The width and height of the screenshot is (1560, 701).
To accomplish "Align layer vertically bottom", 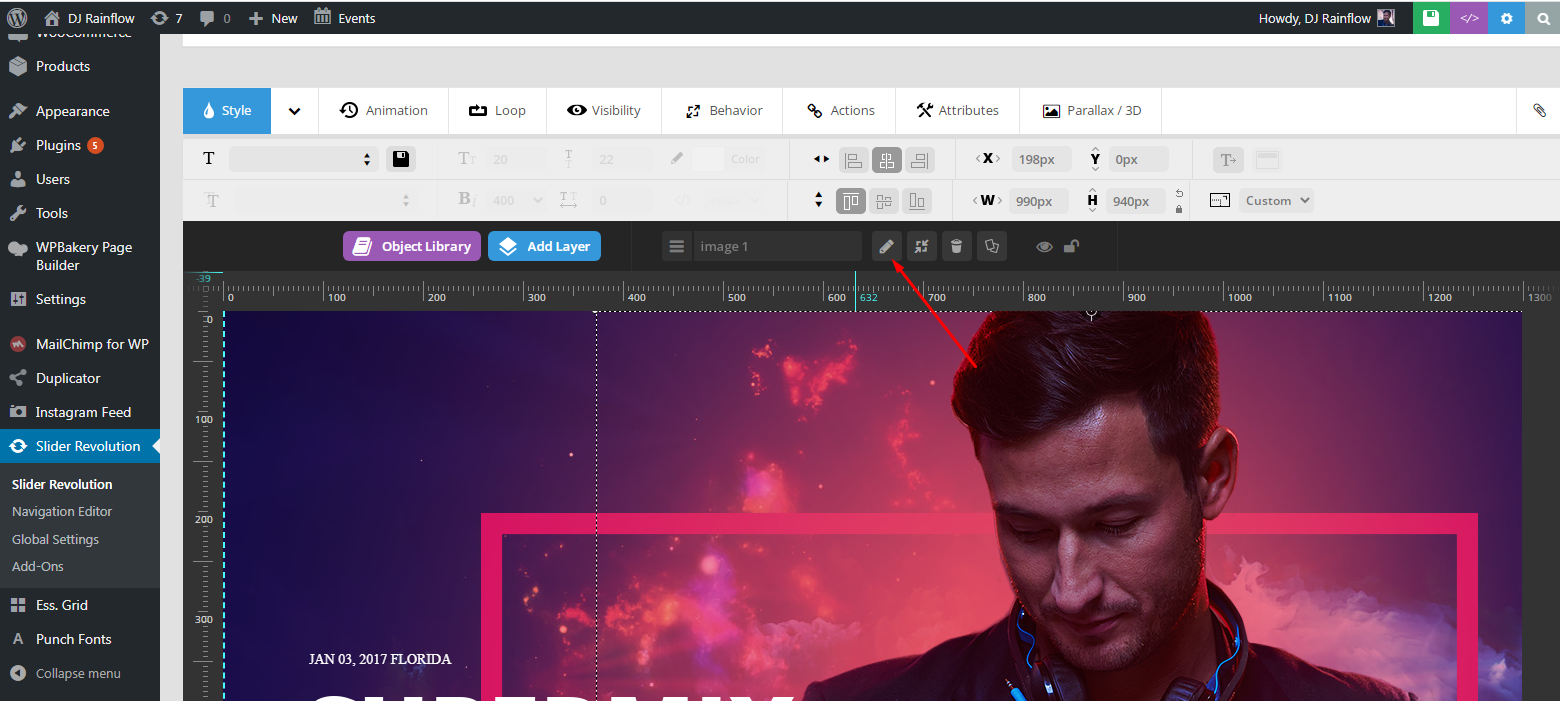I will [x=916, y=201].
